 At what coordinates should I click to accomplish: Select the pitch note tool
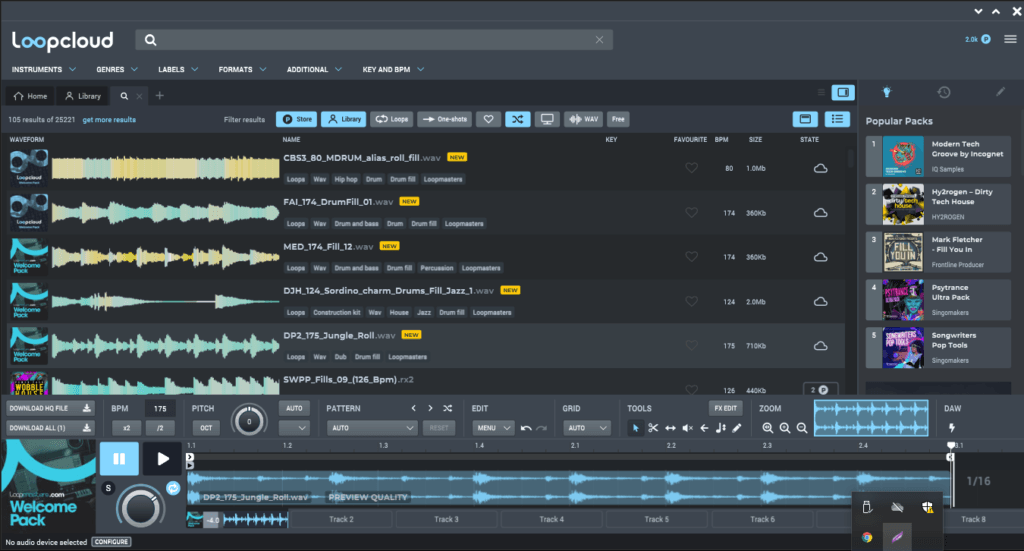720,428
